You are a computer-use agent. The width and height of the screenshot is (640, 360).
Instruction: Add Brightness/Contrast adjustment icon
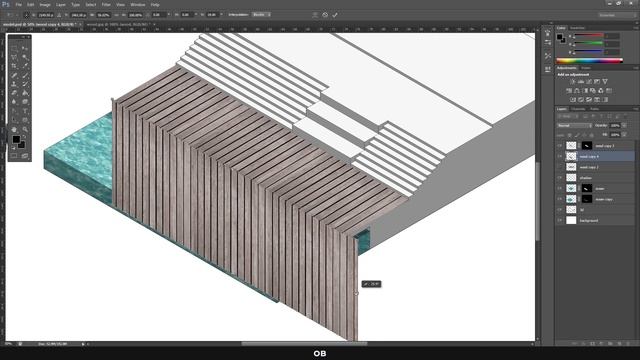(x=572, y=82)
